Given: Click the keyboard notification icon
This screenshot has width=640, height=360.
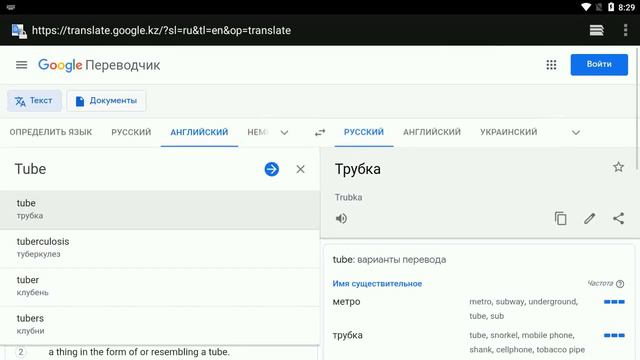Looking at the screenshot, I should pyautogui.click(x=11, y=7).
